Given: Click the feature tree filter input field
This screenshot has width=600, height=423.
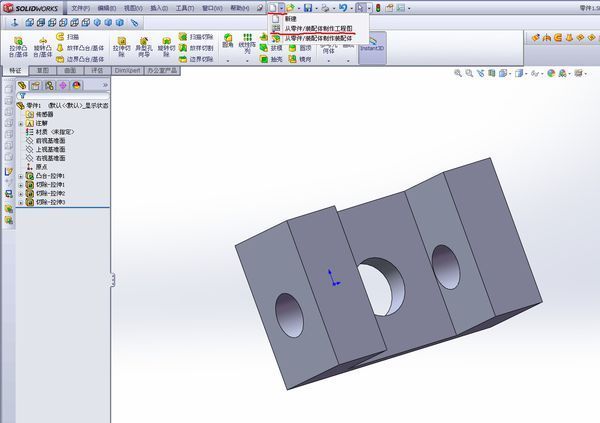Looking at the screenshot, I should [x=63, y=96].
